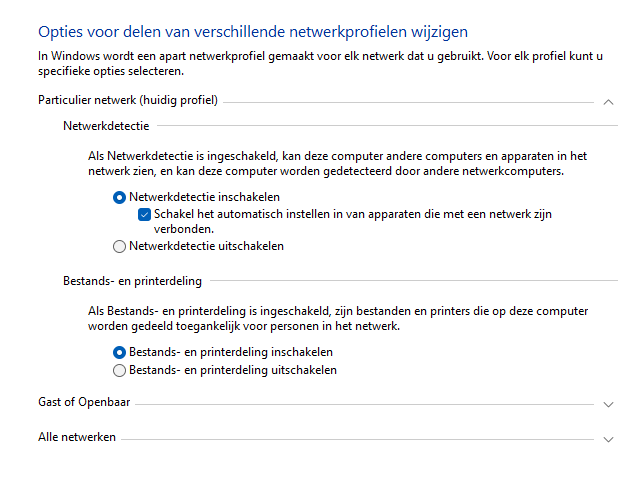Choose the "Netwerkdetectie uitschakelen" radio button

[x=120, y=246]
